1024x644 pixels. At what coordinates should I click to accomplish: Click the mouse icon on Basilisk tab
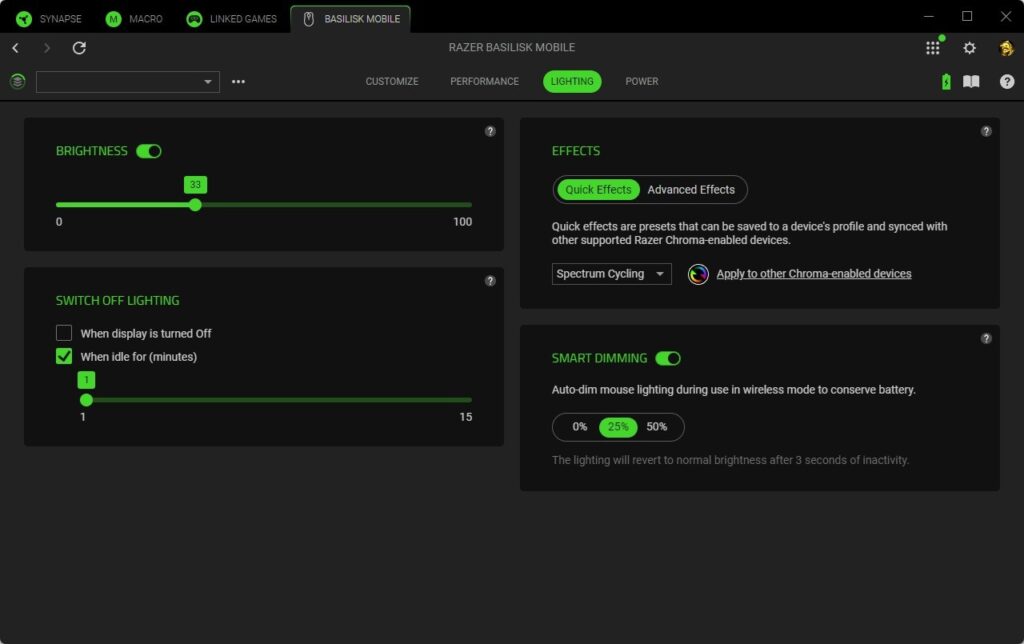point(309,19)
